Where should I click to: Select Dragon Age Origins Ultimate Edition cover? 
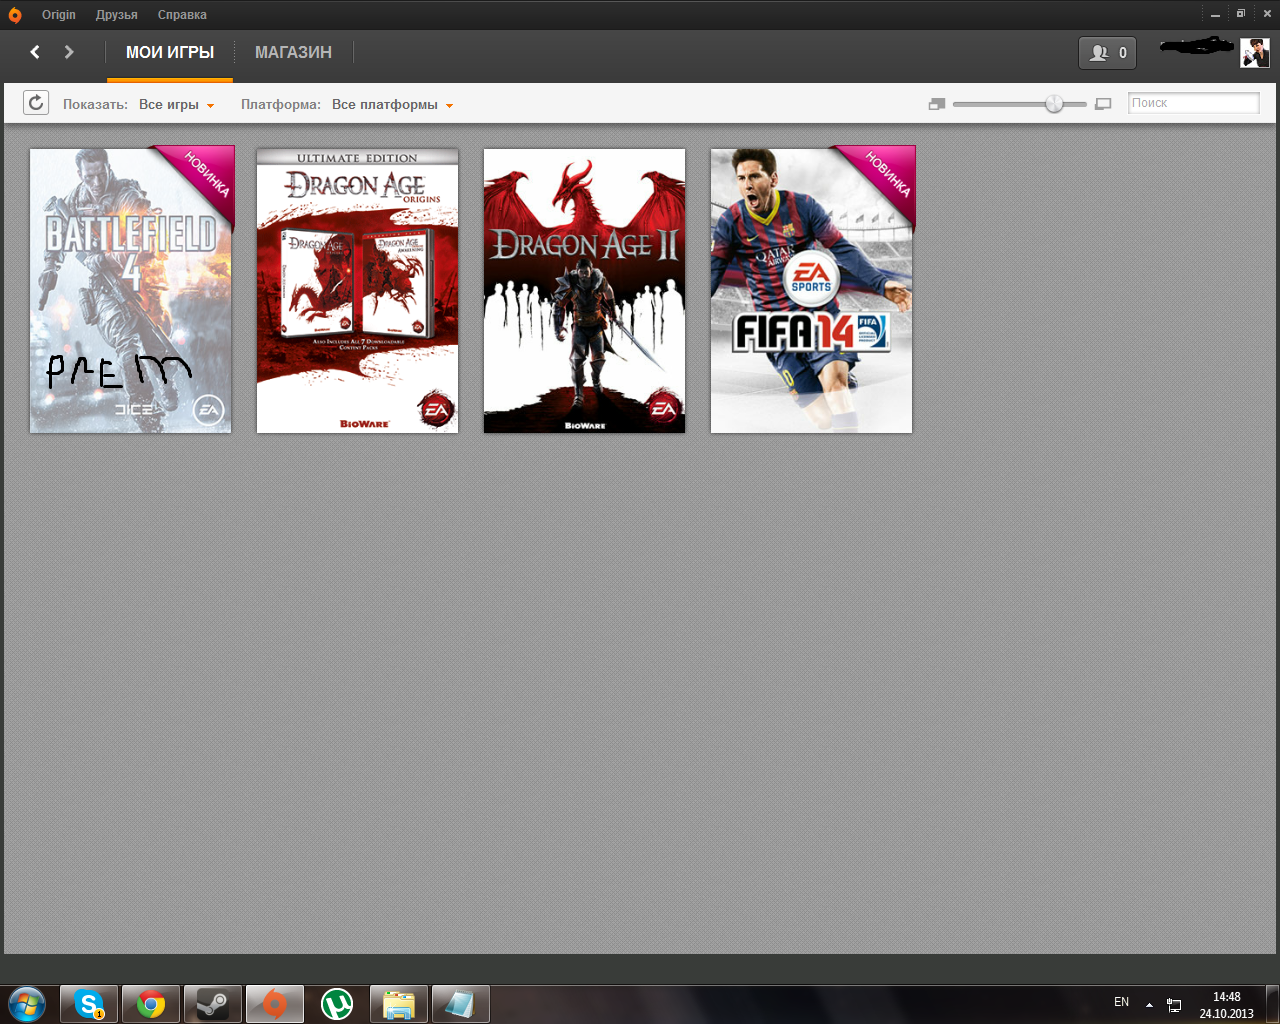tap(358, 291)
